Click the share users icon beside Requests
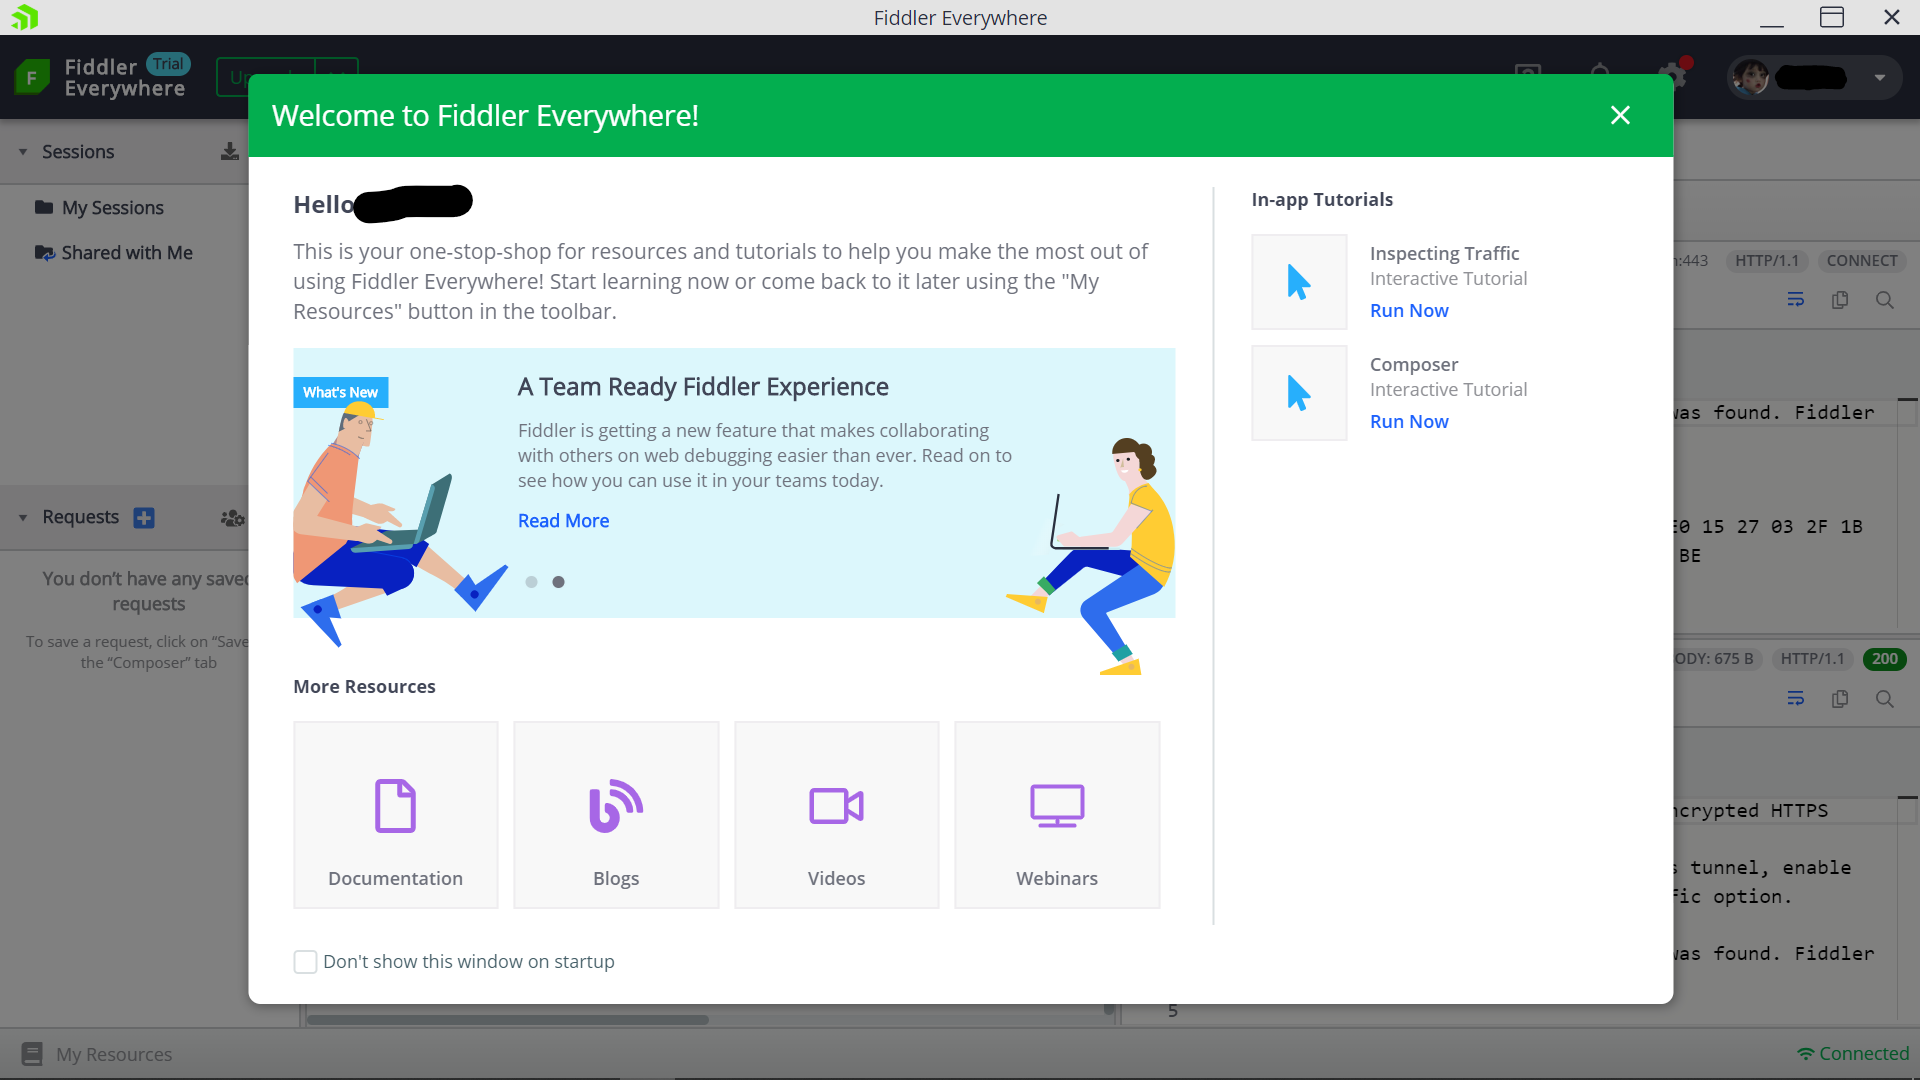The height and width of the screenshot is (1080, 1920). 233,518
